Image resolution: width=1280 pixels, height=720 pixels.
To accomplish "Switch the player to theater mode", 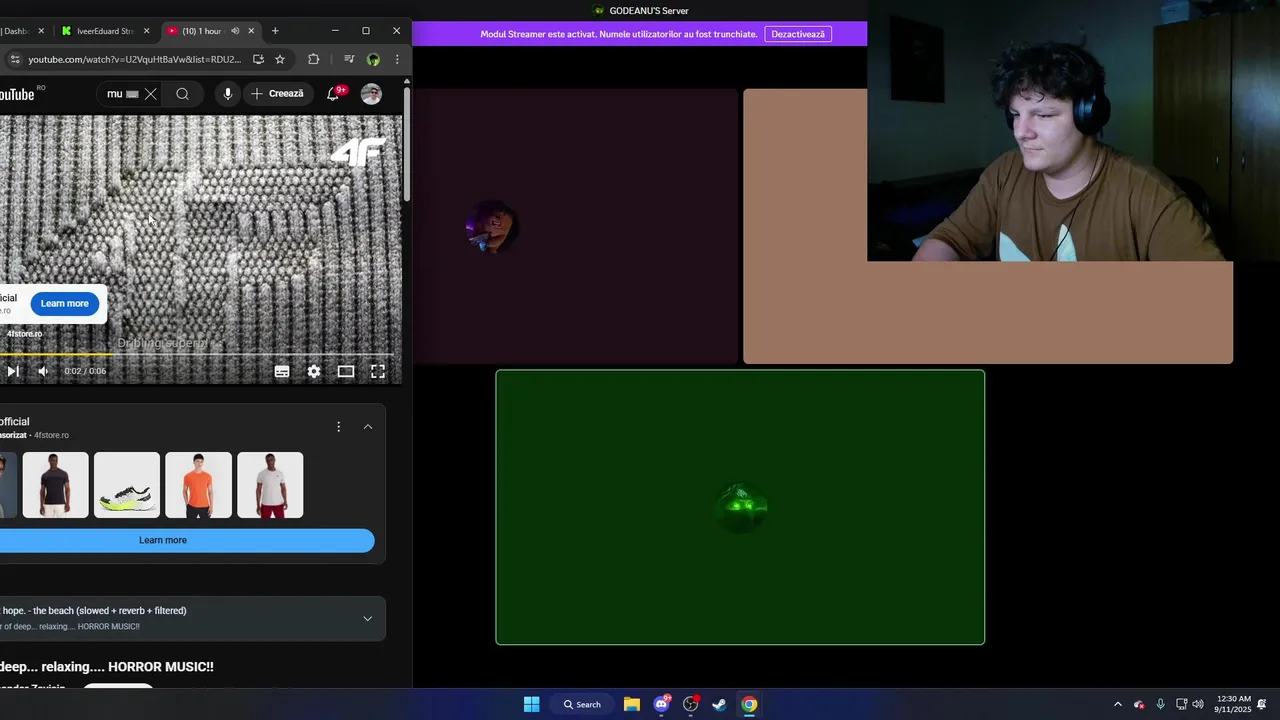I will point(346,371).
